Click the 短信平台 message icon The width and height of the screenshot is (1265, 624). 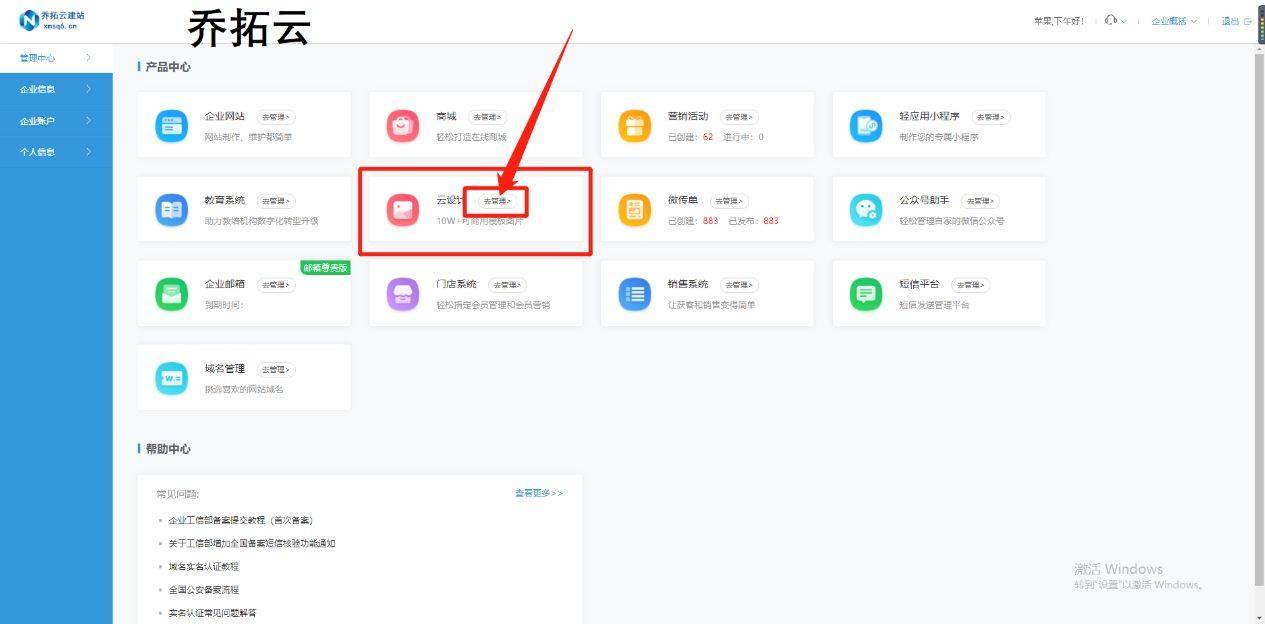(x=866, y=294)
